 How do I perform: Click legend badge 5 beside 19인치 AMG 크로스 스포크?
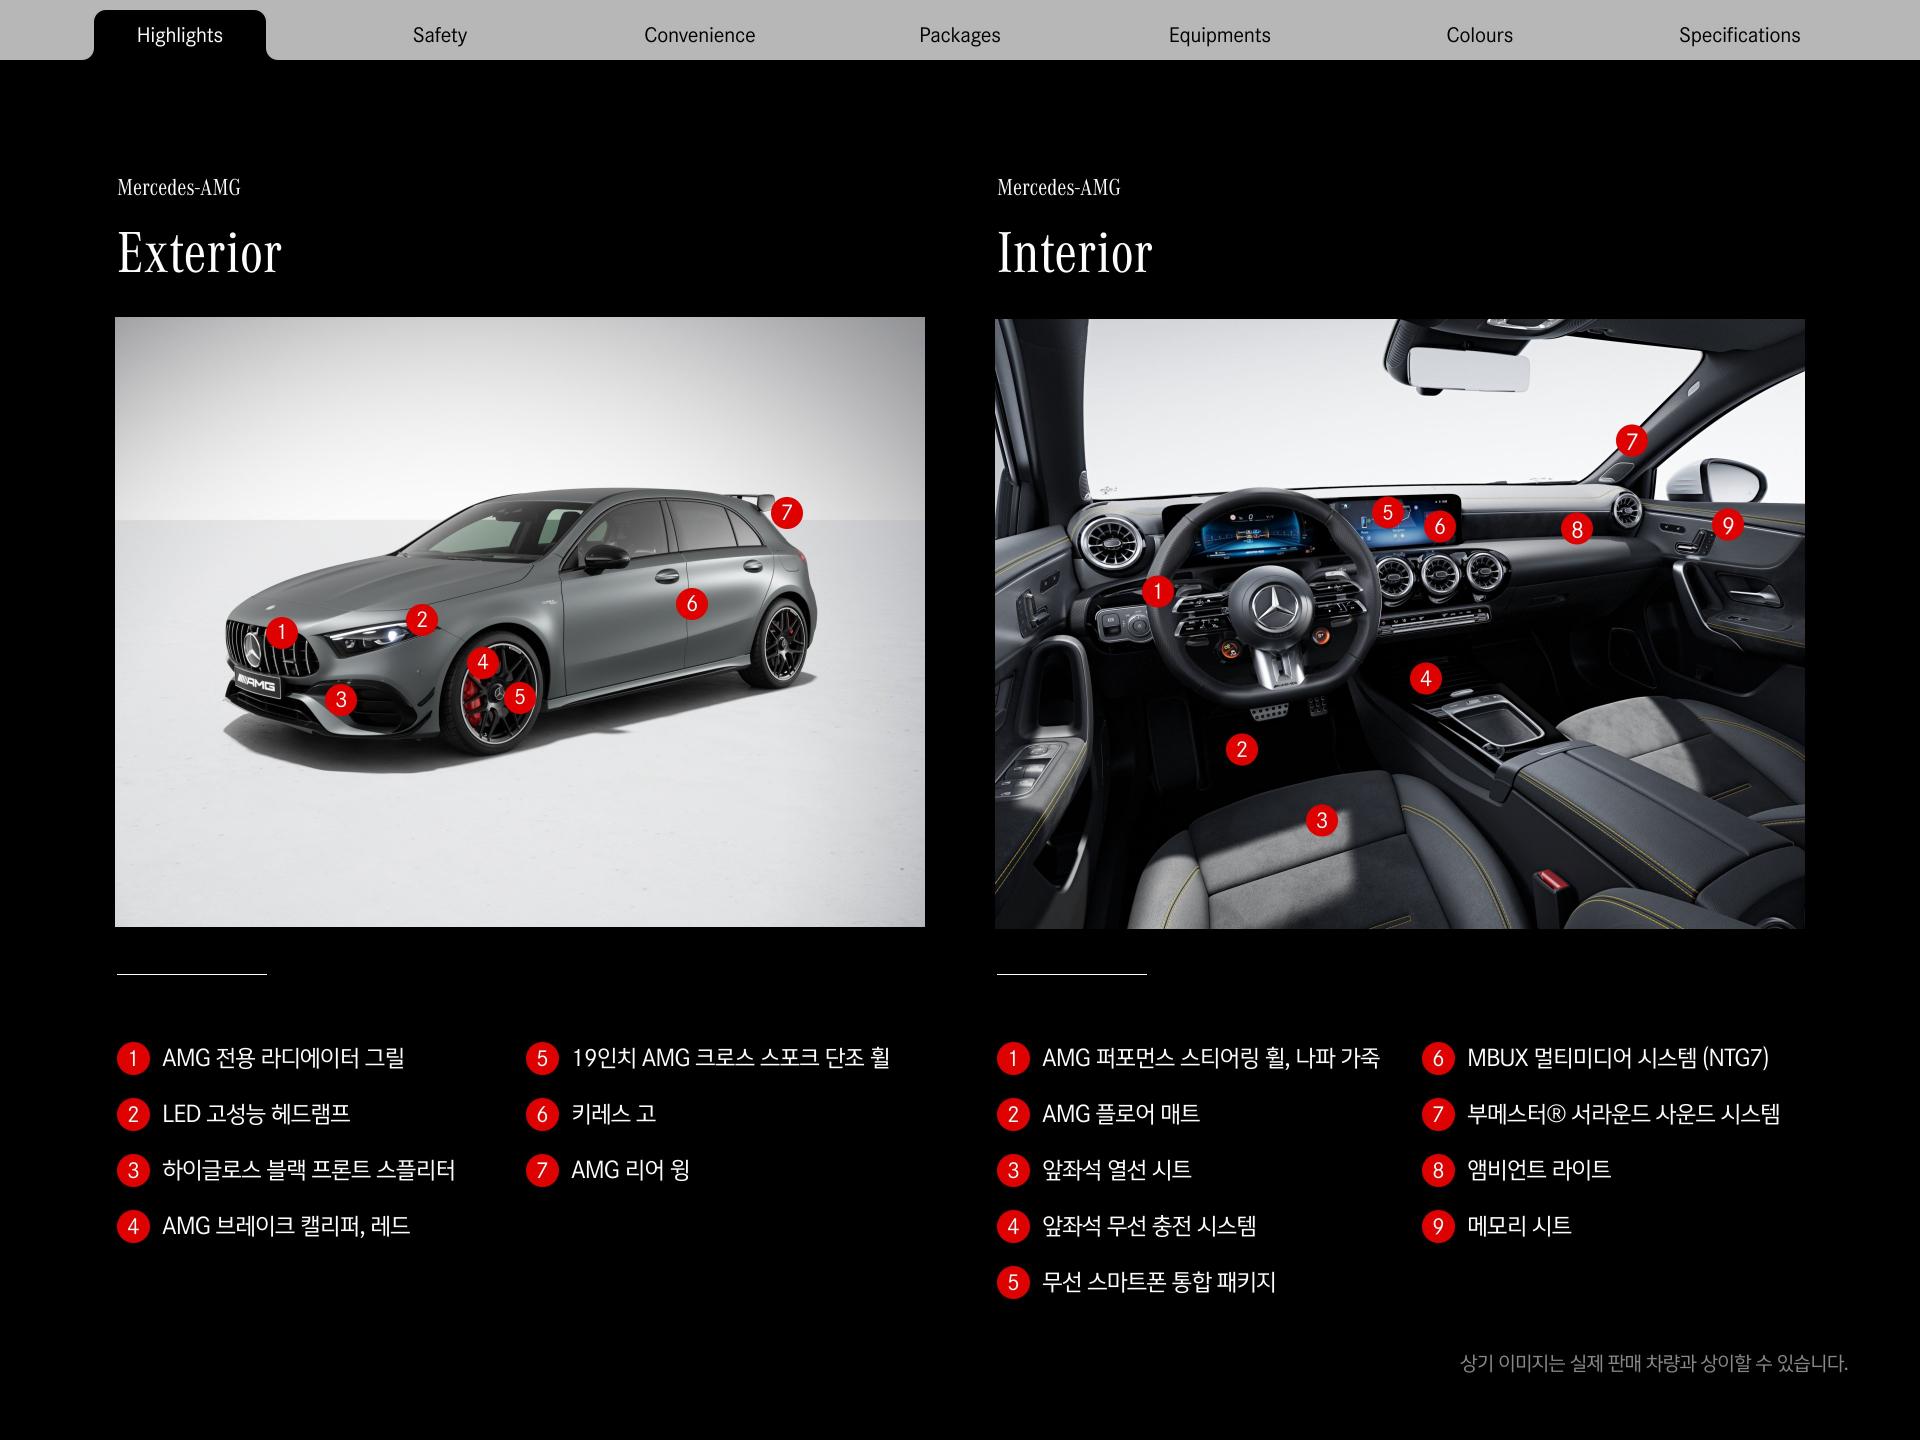pos(542,1059)
